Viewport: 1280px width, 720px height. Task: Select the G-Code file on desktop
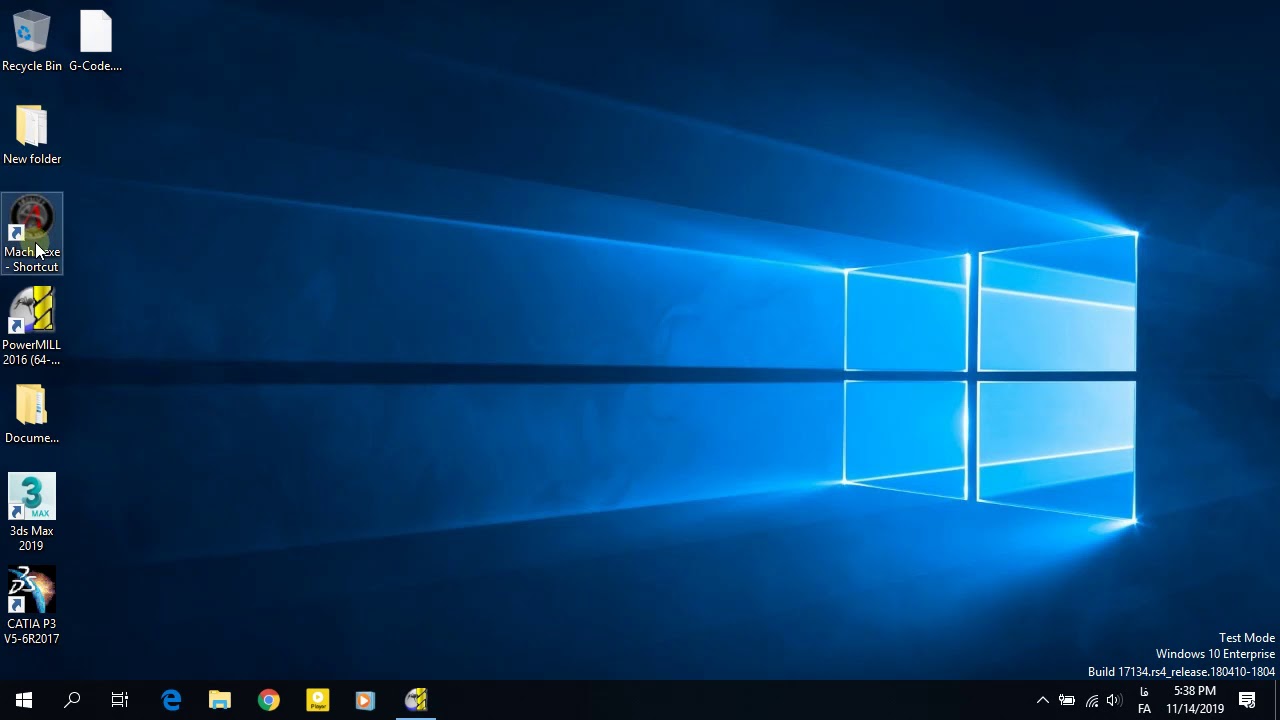tap(96, 41)
